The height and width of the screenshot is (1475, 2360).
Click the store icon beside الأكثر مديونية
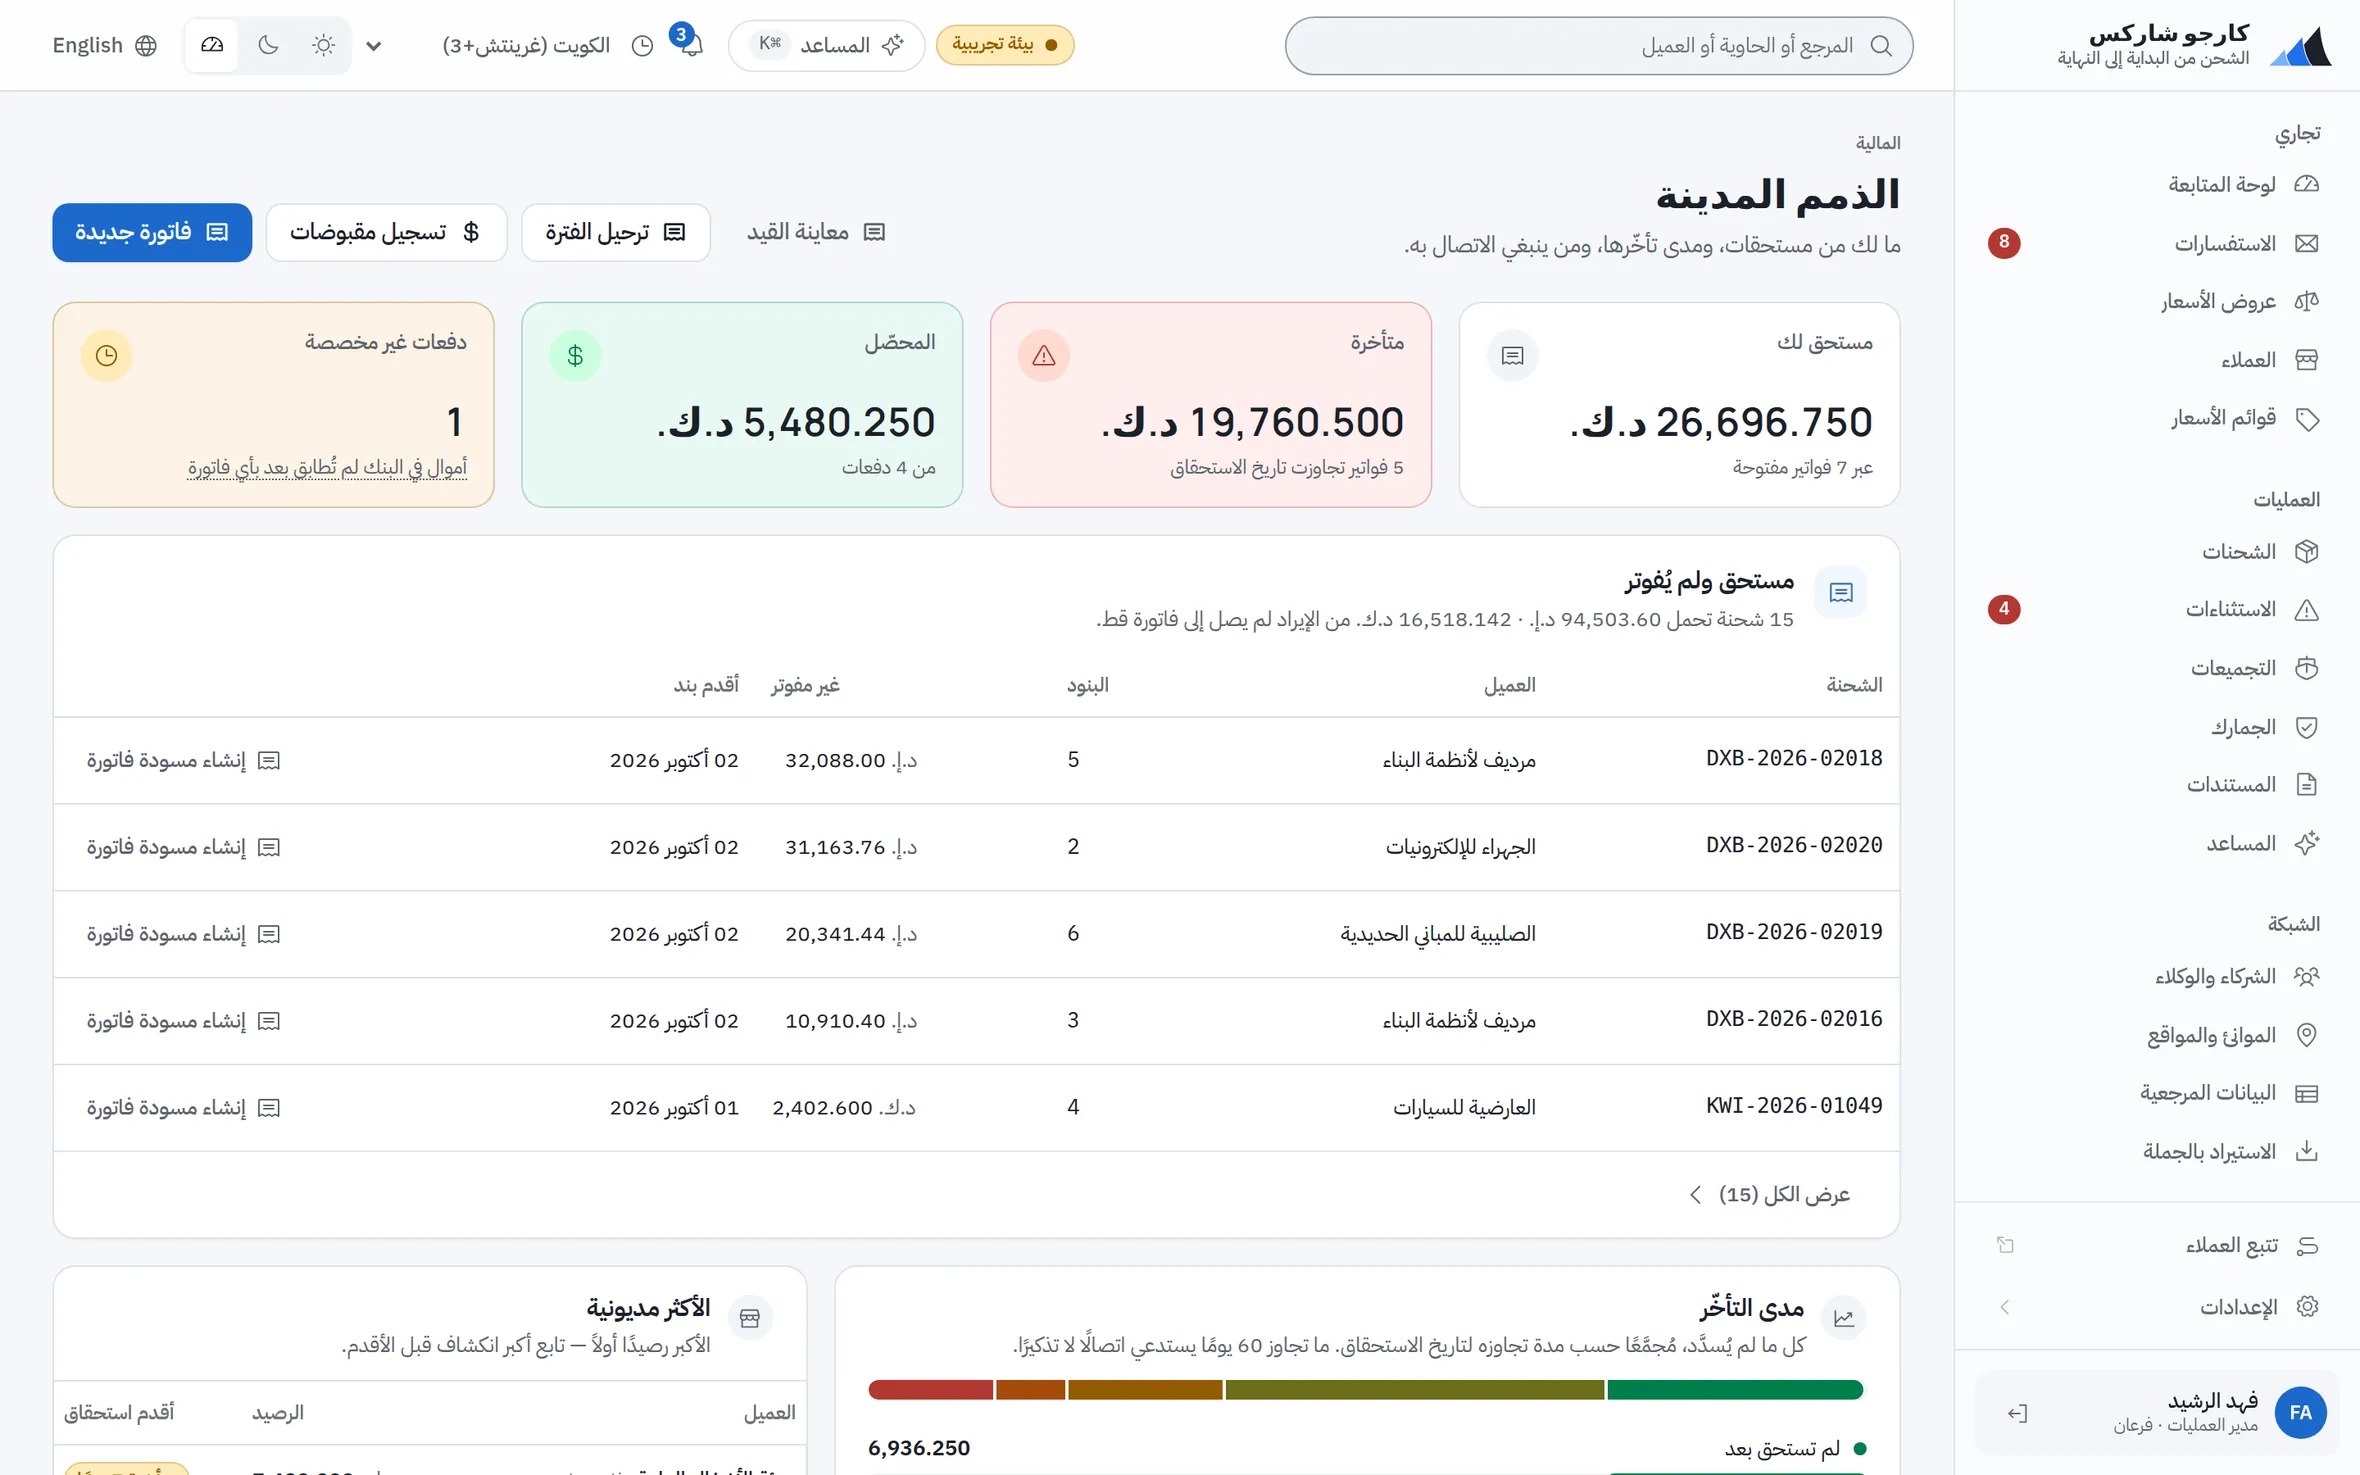pyautogui.click(x=750, y=1318)
